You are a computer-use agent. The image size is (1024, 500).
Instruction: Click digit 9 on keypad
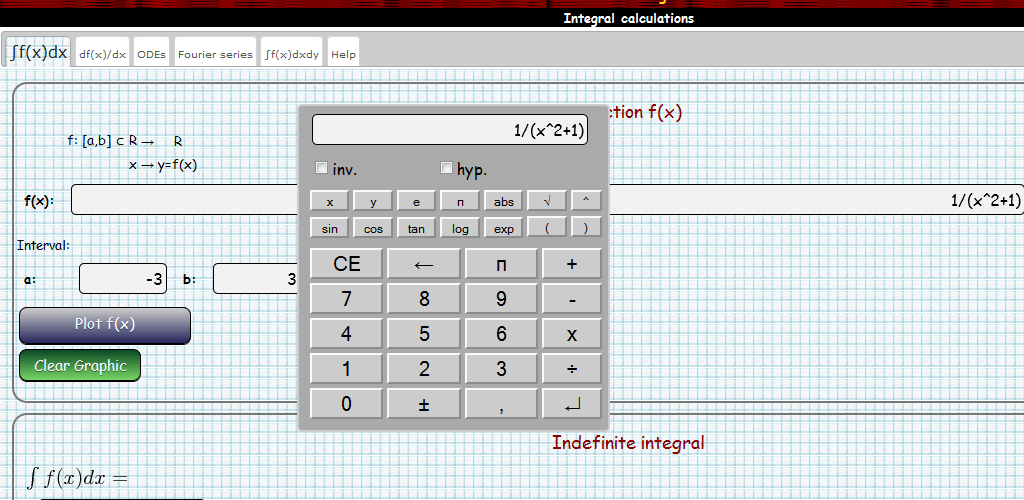point(501,299)
